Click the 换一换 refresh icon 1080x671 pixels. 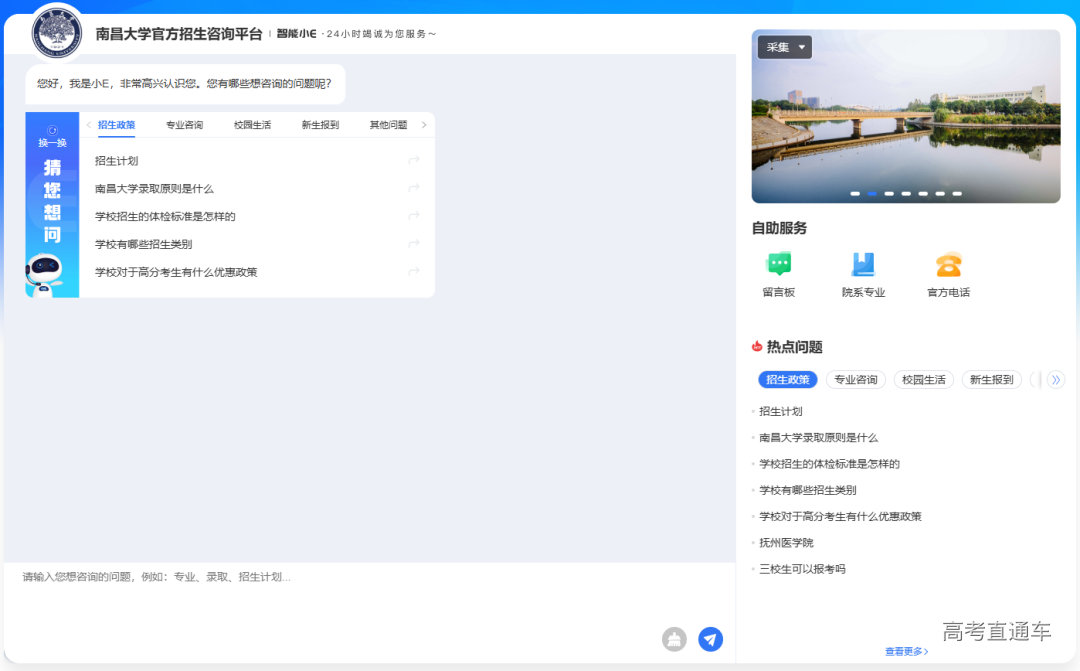pos(52,130)
